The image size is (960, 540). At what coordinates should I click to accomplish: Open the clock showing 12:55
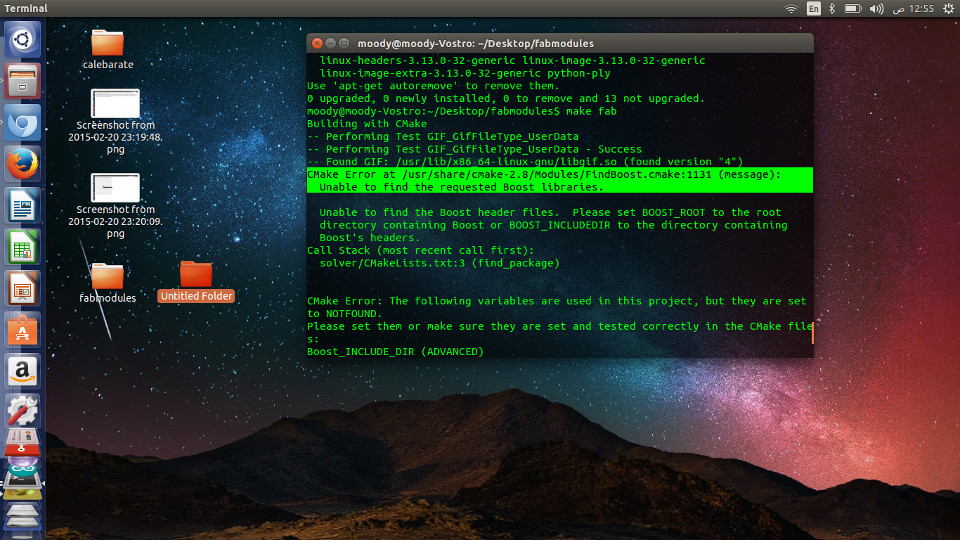[913, 9]
